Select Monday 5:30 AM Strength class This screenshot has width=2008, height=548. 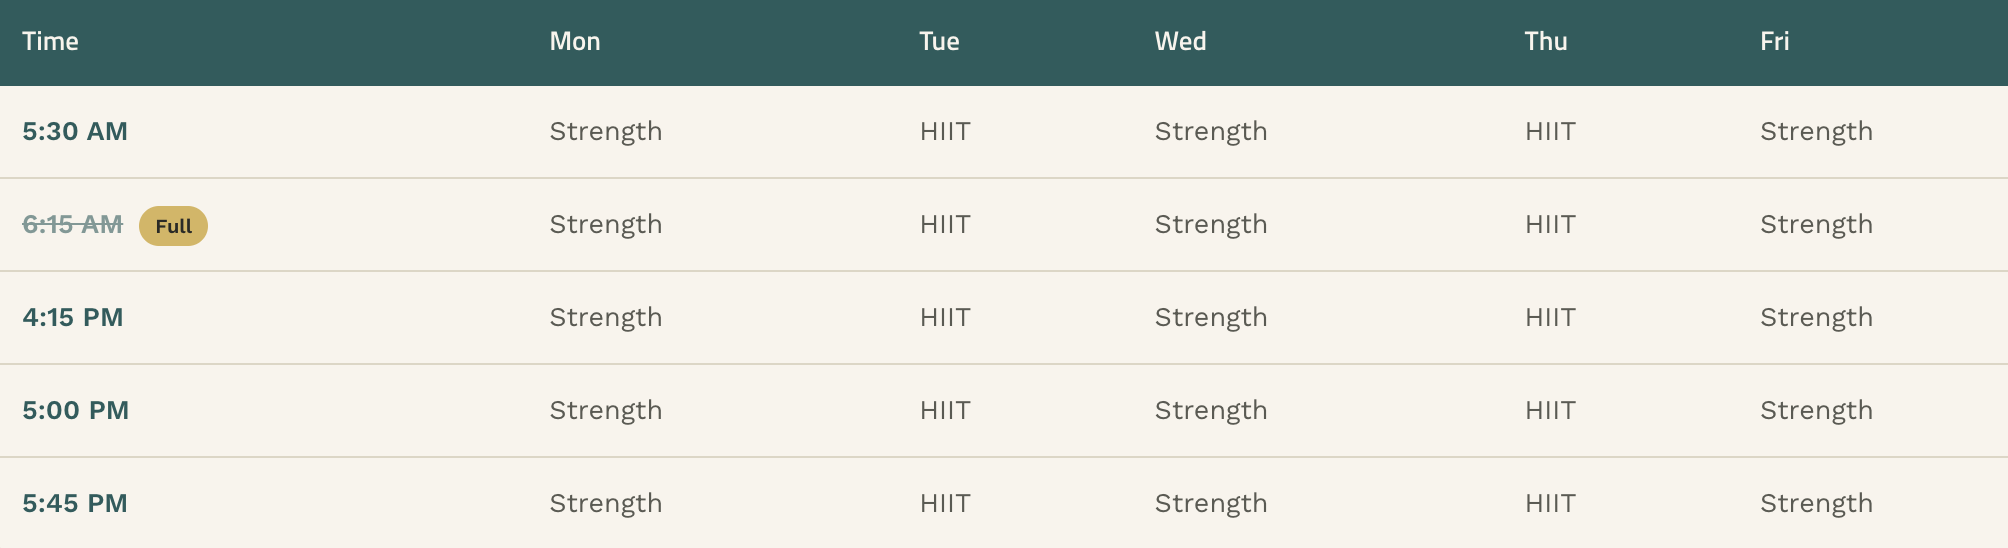pyautogui.click(x=606, y=132)
